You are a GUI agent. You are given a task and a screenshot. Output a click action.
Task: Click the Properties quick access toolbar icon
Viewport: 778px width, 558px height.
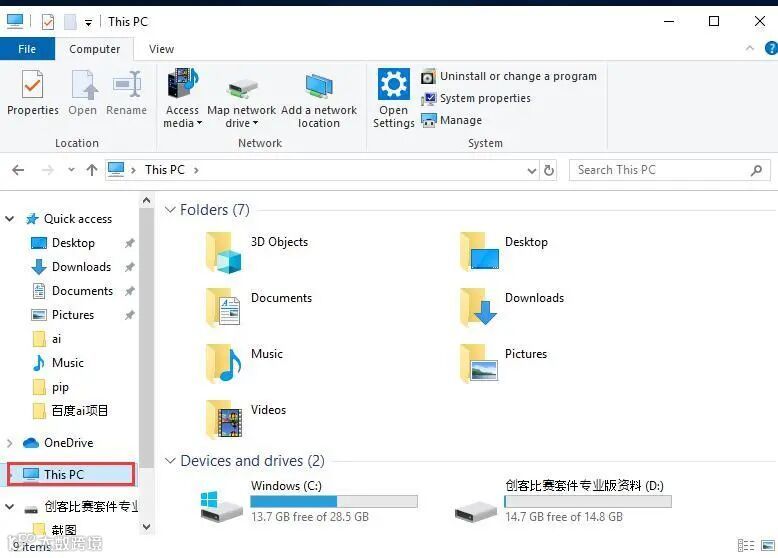point(48,22)
